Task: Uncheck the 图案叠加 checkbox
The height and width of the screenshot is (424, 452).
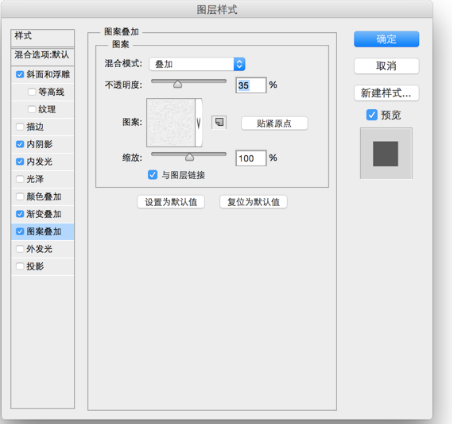Action: [20, 231]
